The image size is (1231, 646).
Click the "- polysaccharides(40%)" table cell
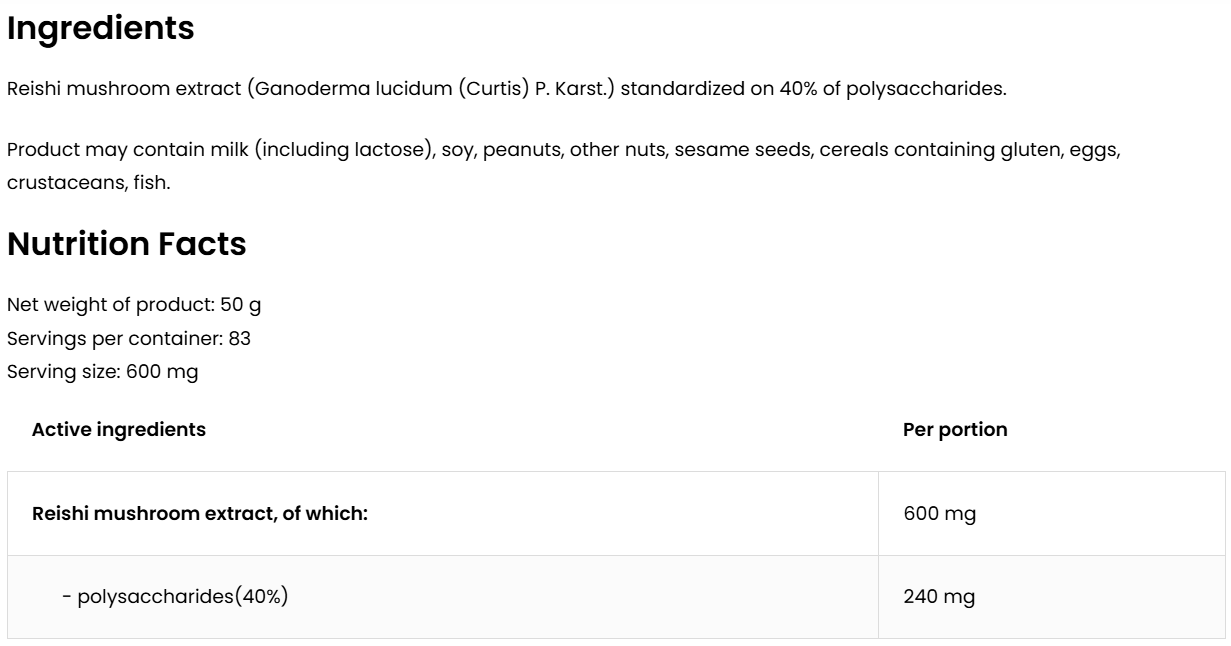pyautogui.click(x=175, y=598)
